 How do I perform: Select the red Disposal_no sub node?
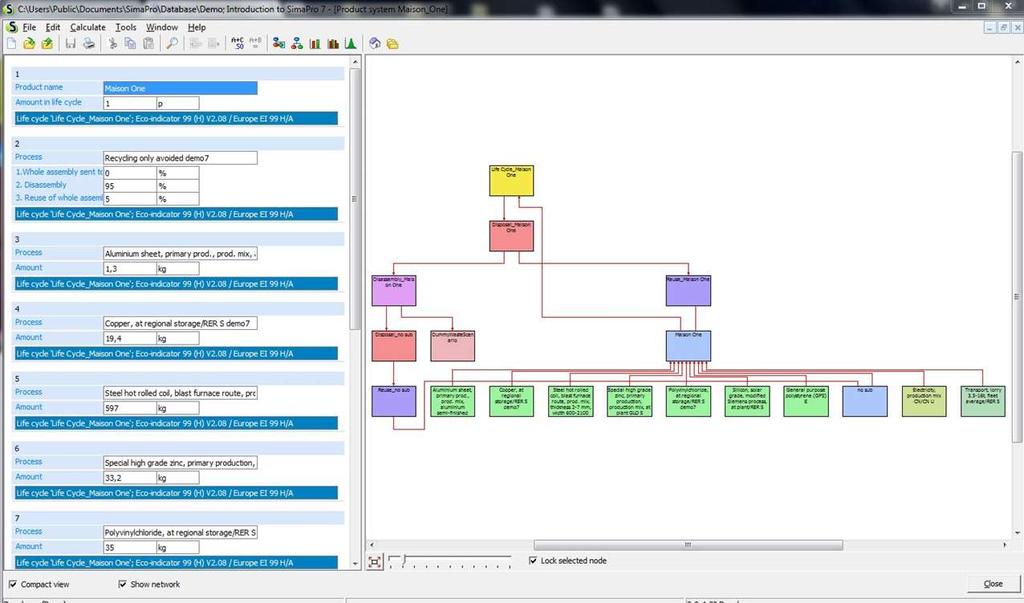pos(394,346)
